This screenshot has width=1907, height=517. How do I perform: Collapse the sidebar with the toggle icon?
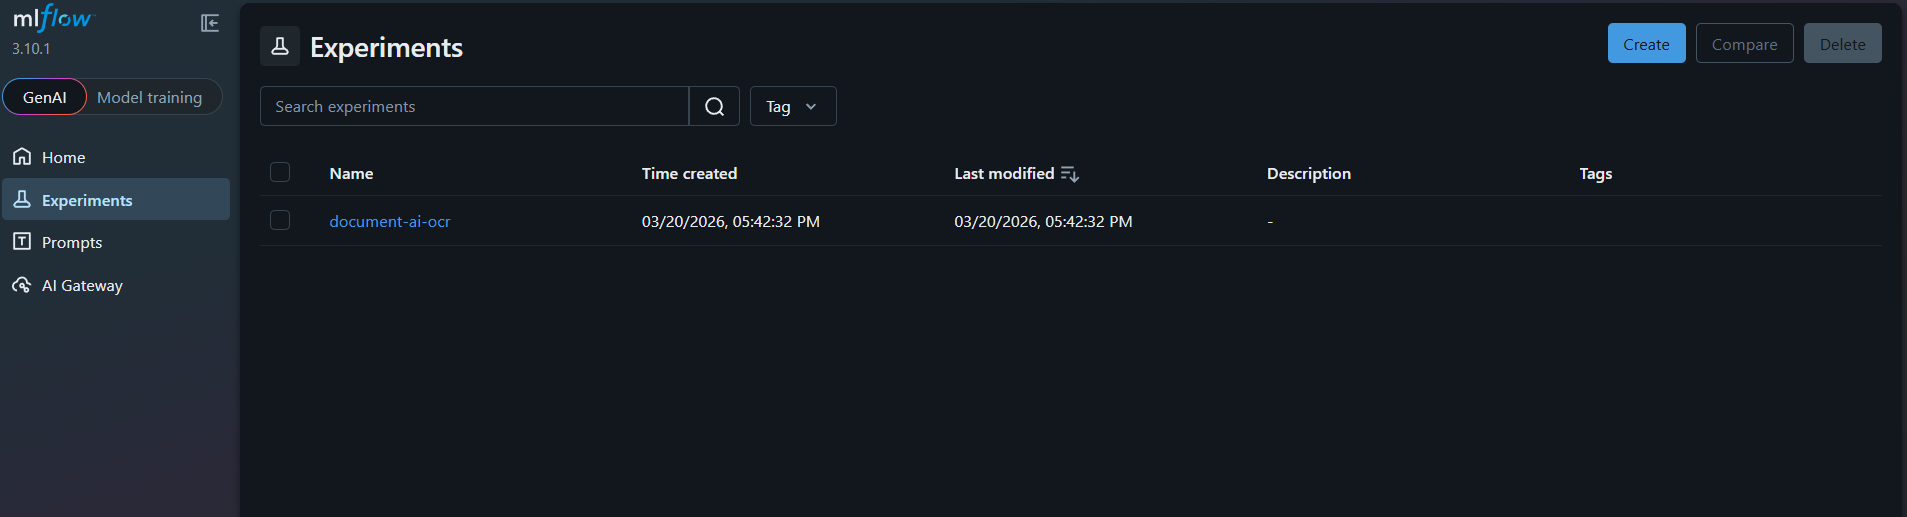(210, 23)
